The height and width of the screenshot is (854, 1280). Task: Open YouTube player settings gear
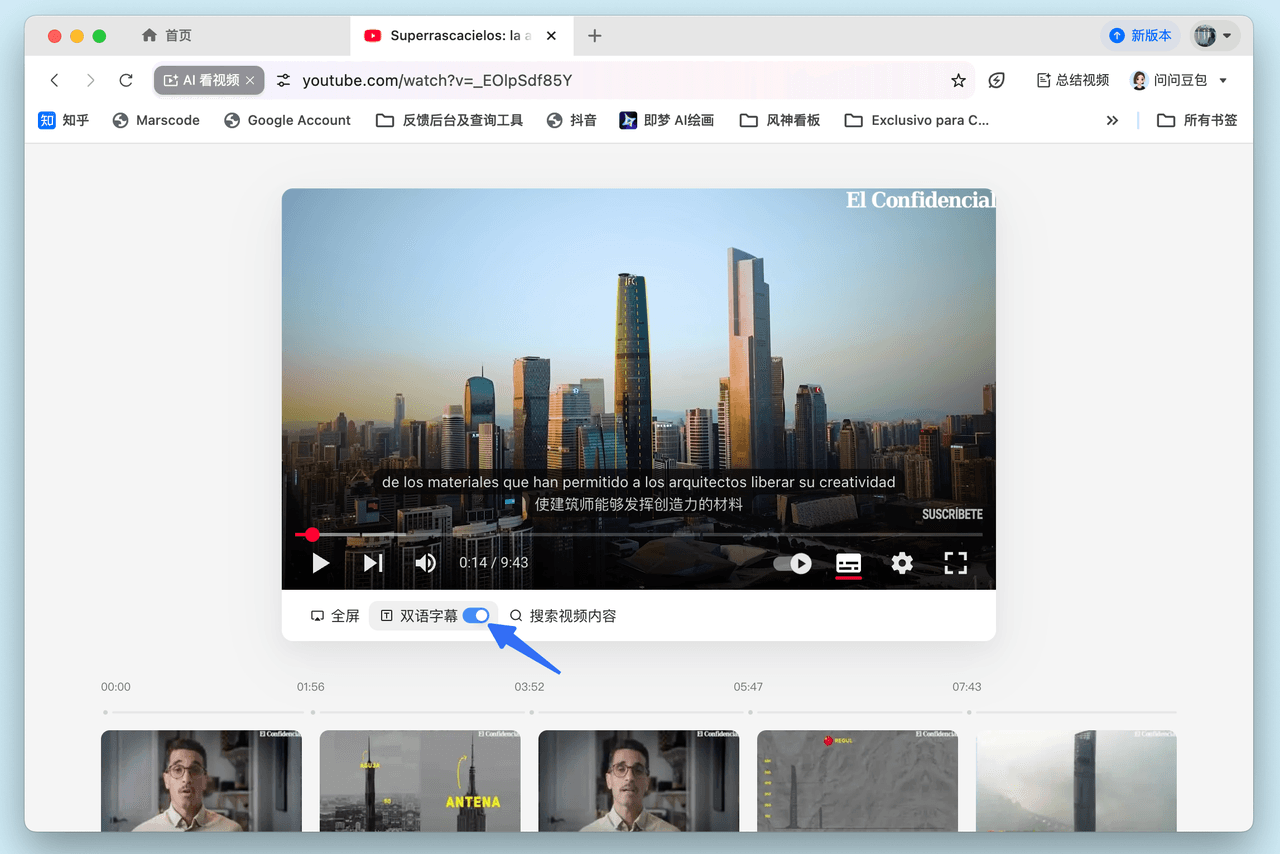[x=902, y=563]
